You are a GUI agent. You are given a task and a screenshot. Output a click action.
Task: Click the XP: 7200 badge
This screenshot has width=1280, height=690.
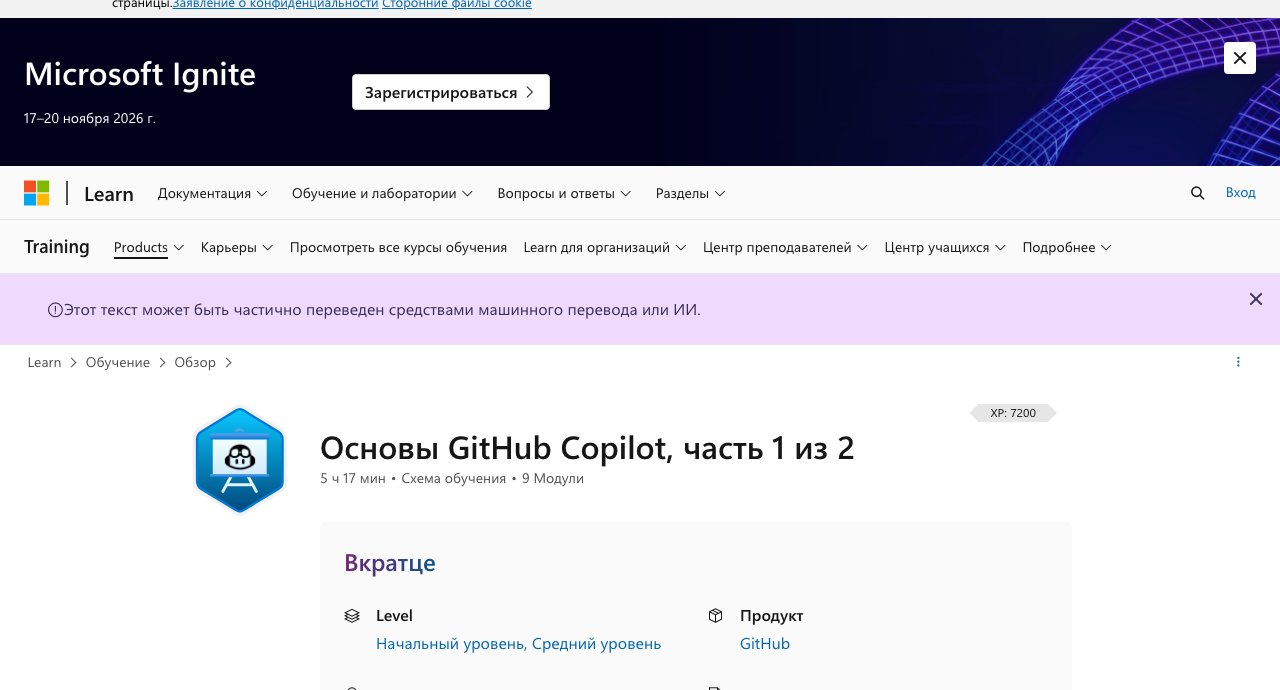click(x=1013, y=413)
